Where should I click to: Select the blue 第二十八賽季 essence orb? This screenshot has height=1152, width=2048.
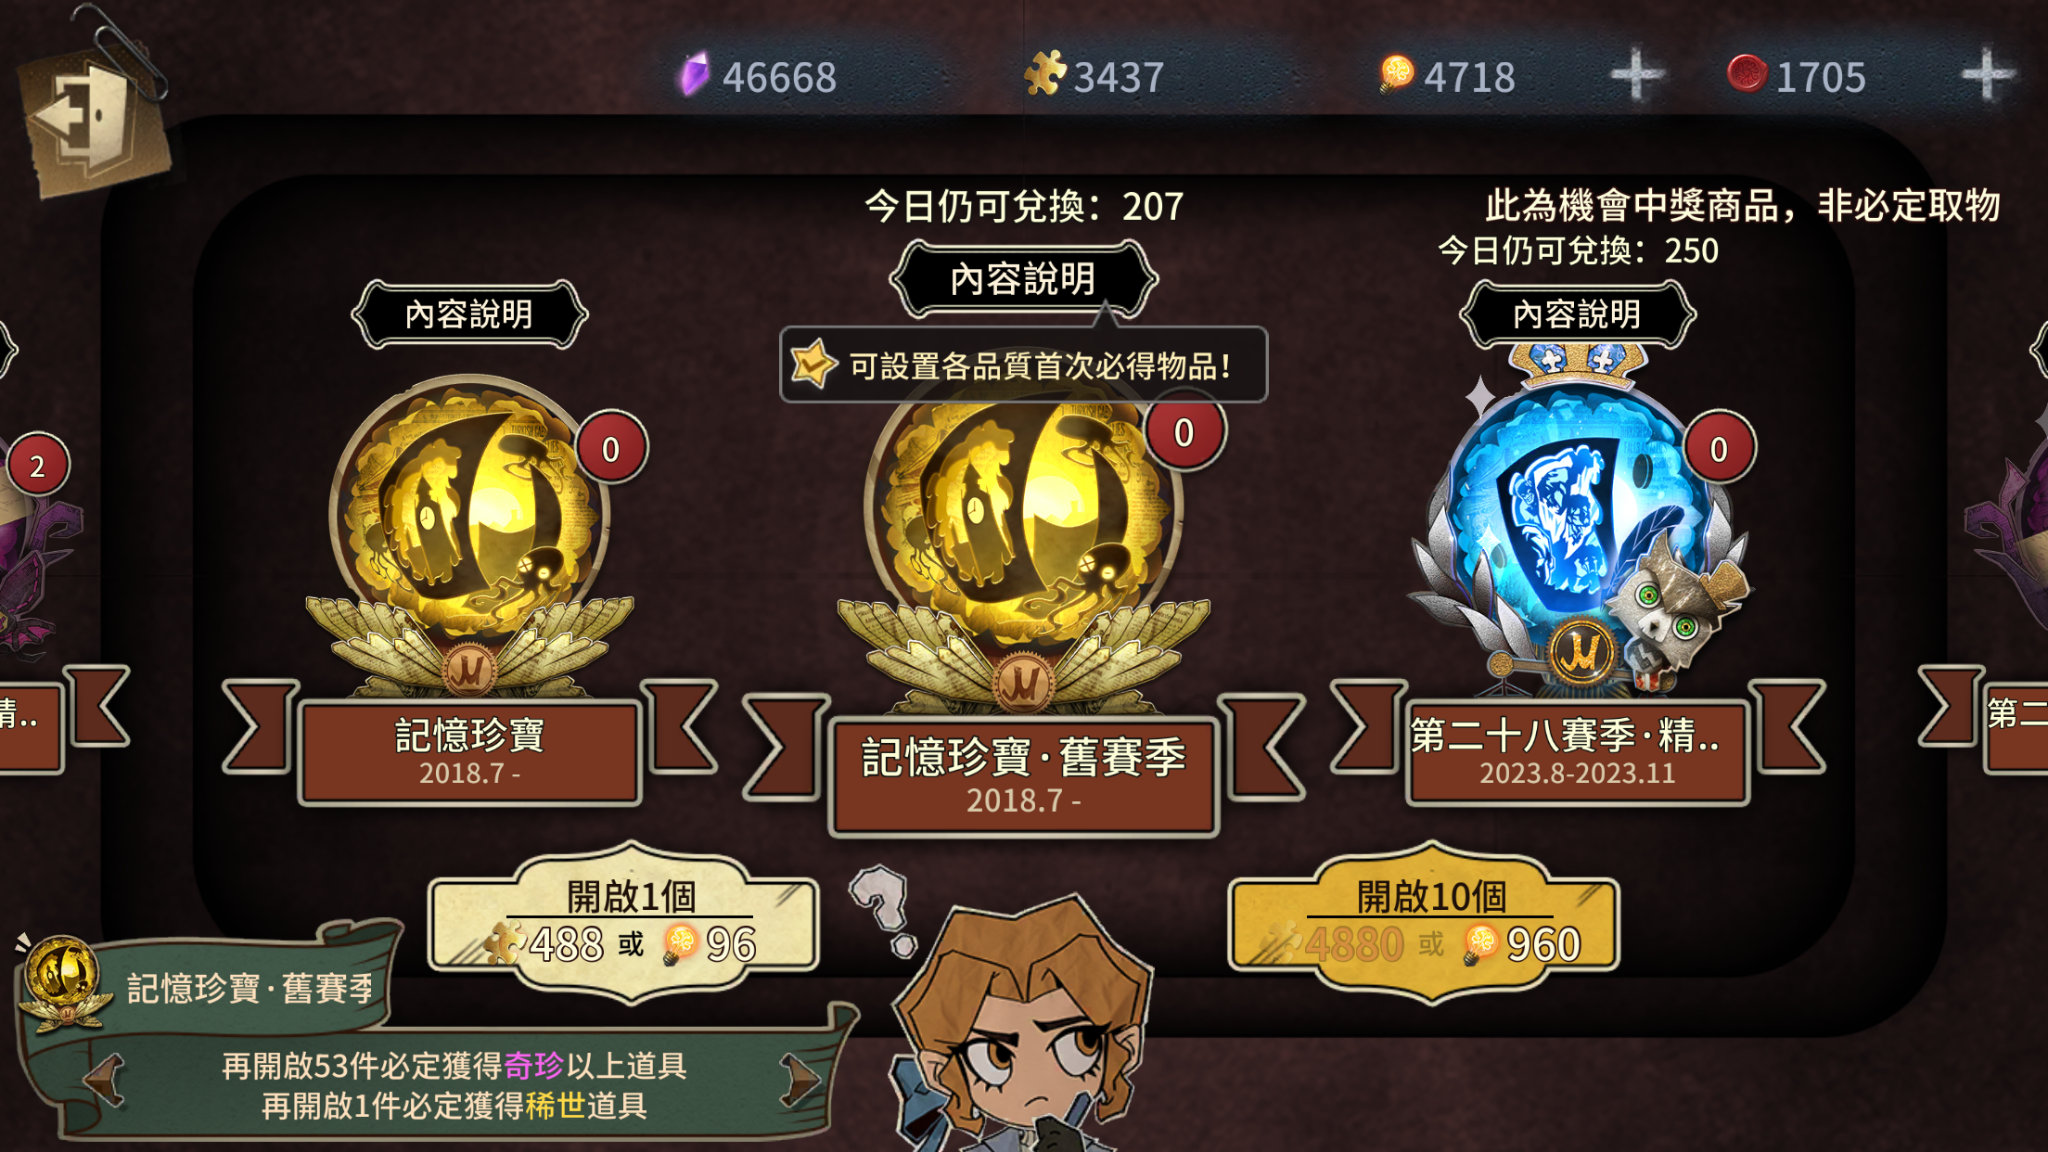click(x=1578, y=520)
